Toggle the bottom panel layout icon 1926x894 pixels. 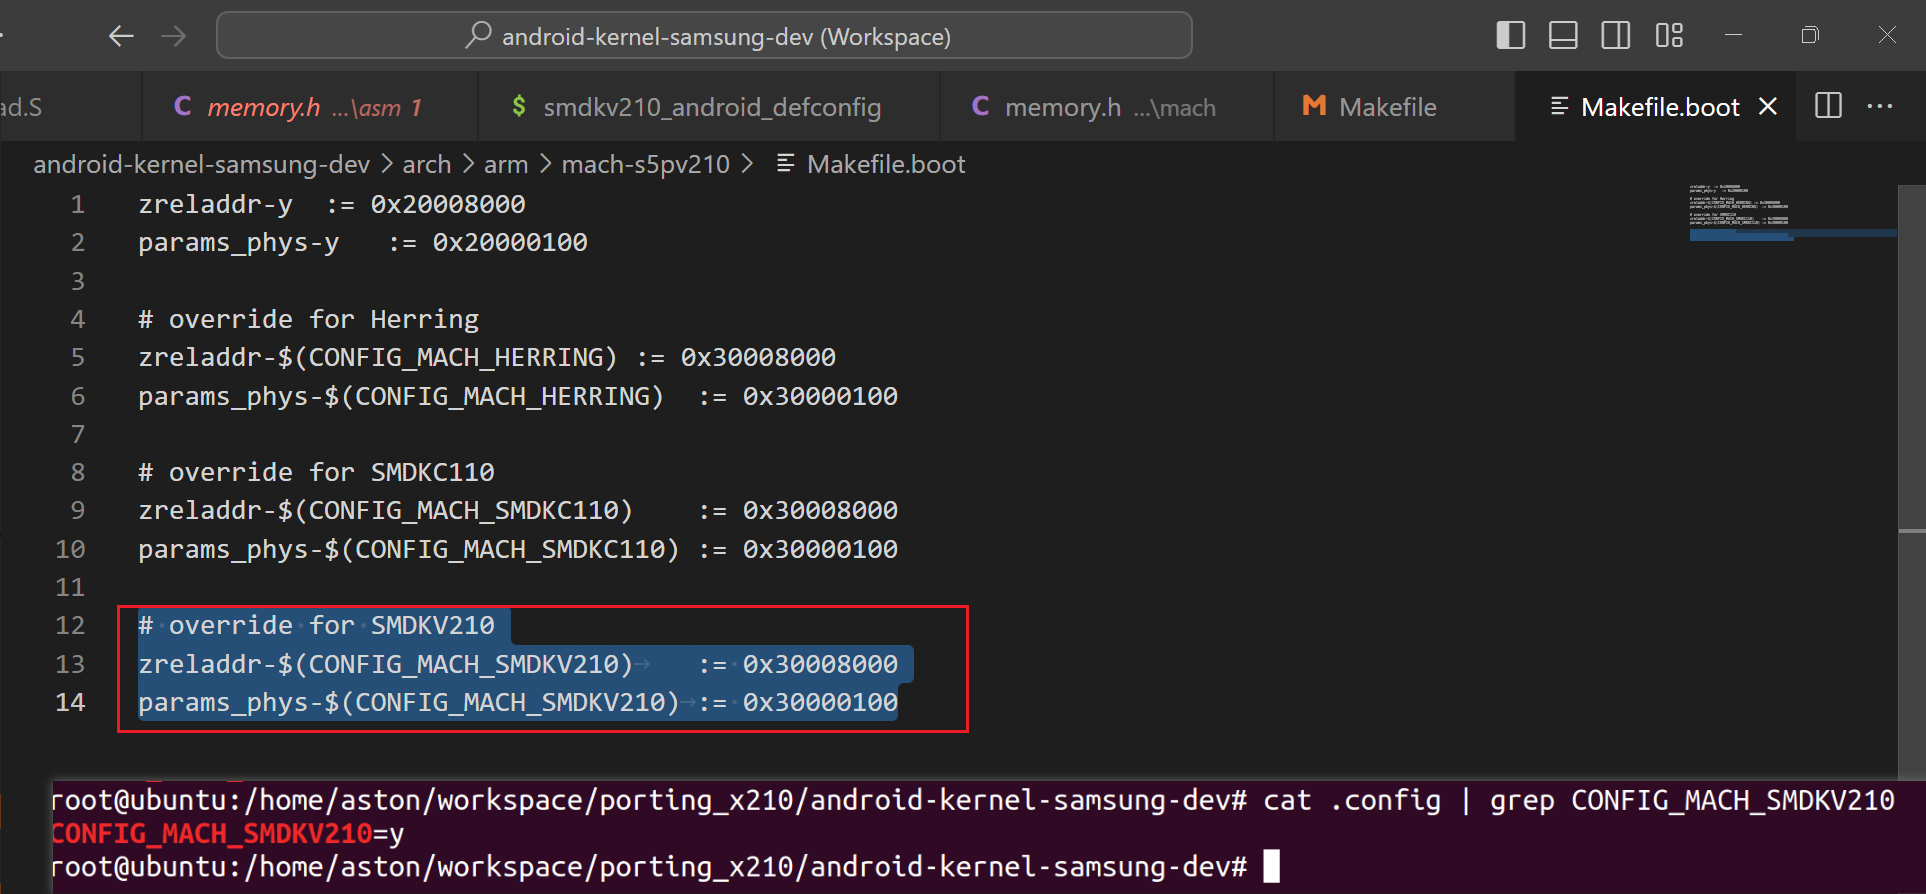coord(1563,35)
